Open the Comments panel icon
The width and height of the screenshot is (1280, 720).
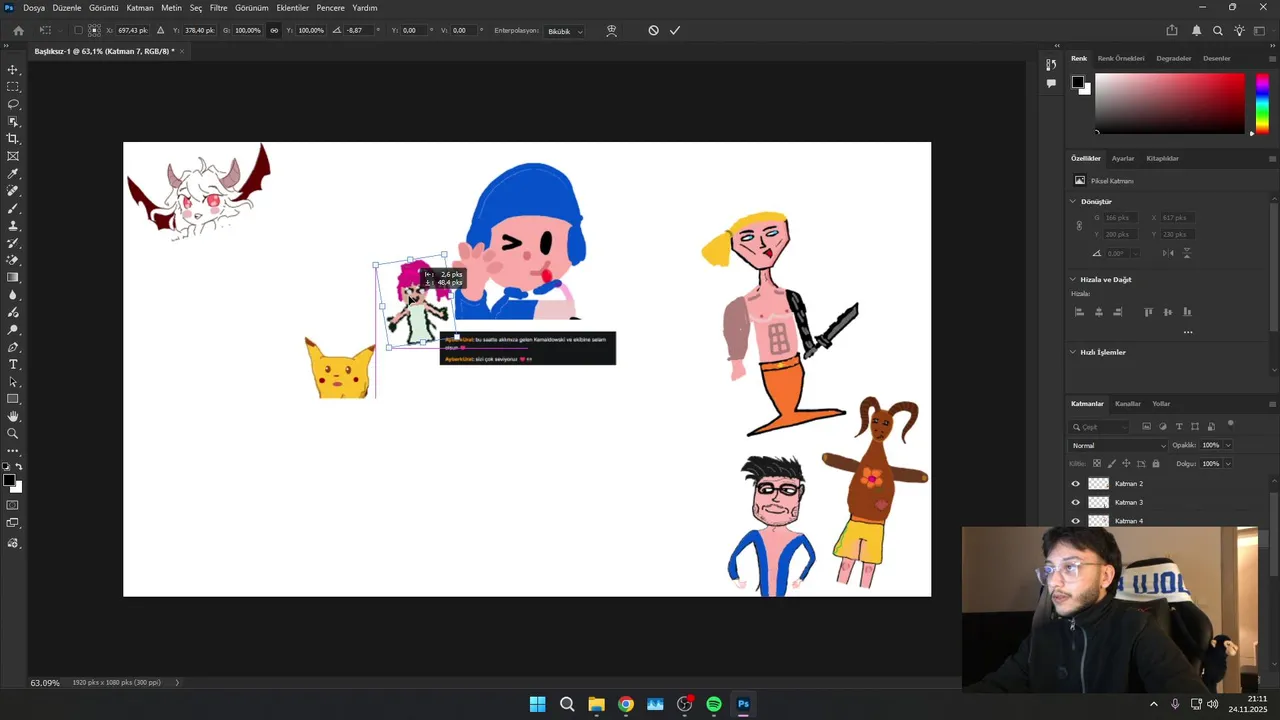(1051, 84)
